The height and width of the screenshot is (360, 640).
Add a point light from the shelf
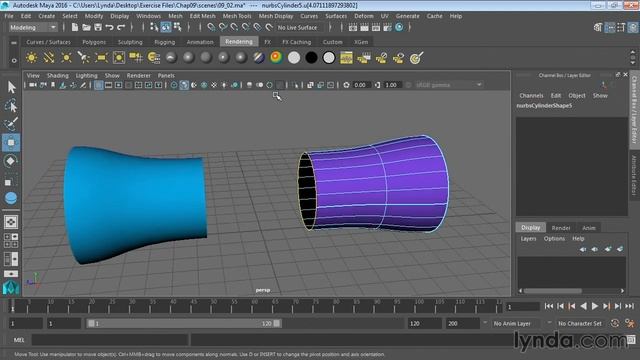click(x=66, y=58)
